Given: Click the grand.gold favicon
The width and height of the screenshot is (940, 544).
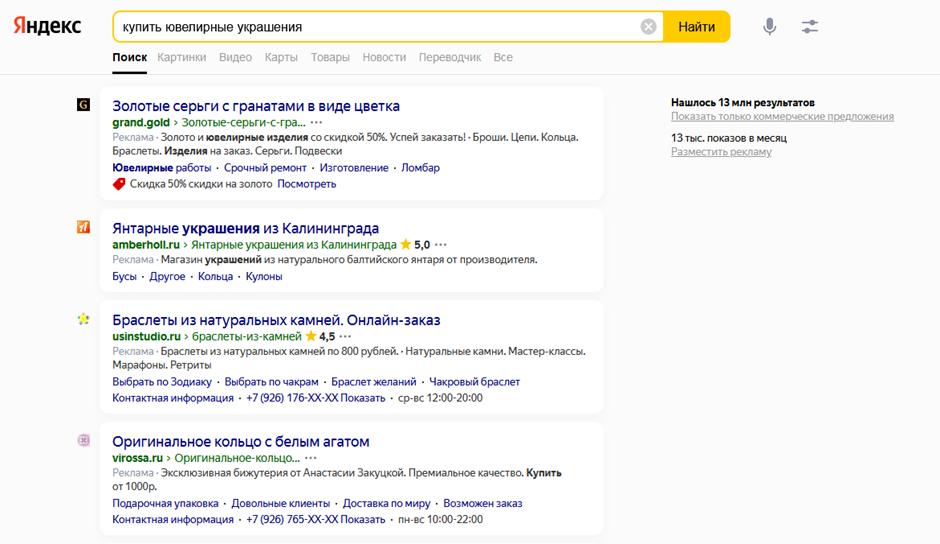Looking at the screenshot, I should [83, 105].
